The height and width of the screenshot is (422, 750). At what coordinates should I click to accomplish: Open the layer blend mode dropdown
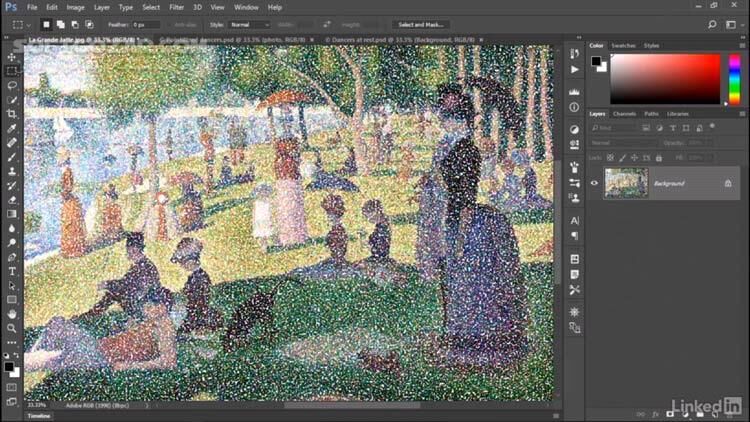pyautogui.click(x=623, y=143)
